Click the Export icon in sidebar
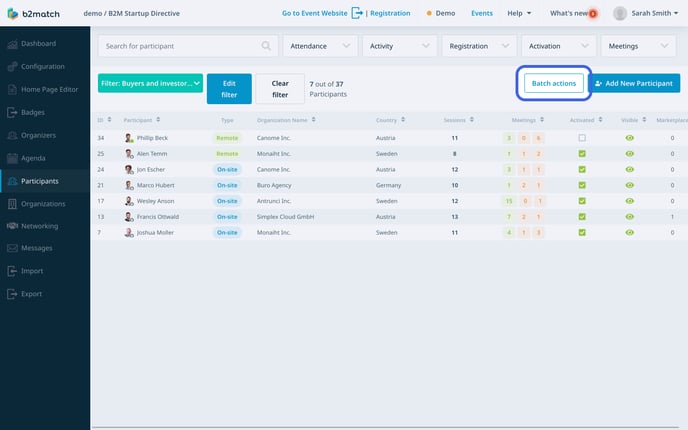The height and width of the screenshot is (430, 688). click(12, 294)
